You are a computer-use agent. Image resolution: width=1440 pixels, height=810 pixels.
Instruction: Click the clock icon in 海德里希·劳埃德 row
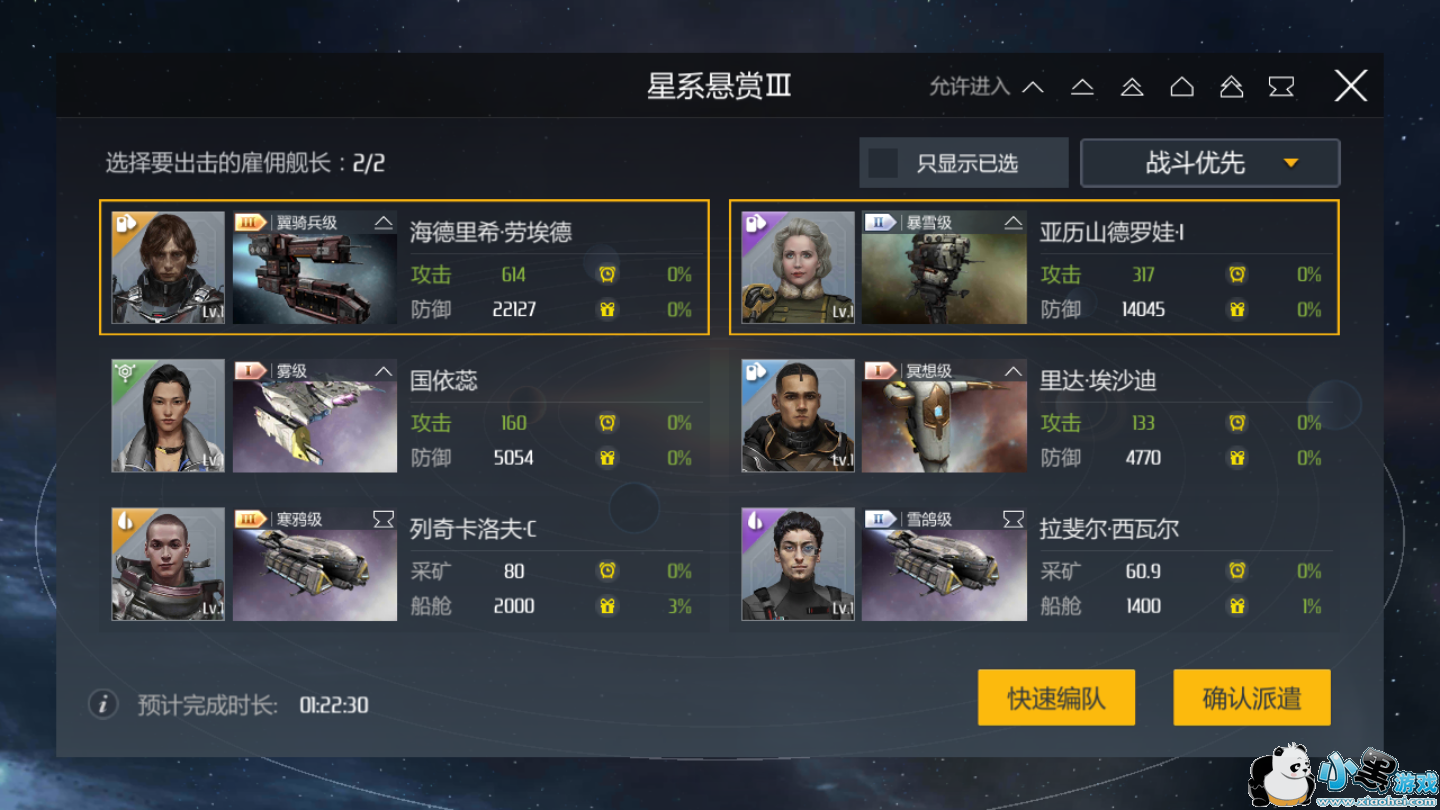[x=607, y=274]
